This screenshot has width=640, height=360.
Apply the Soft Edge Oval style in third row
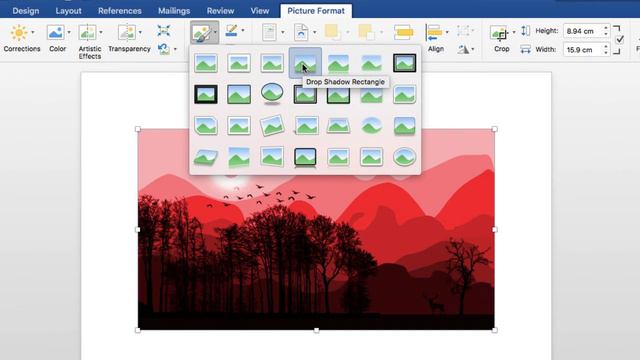(x=371, y=125)
